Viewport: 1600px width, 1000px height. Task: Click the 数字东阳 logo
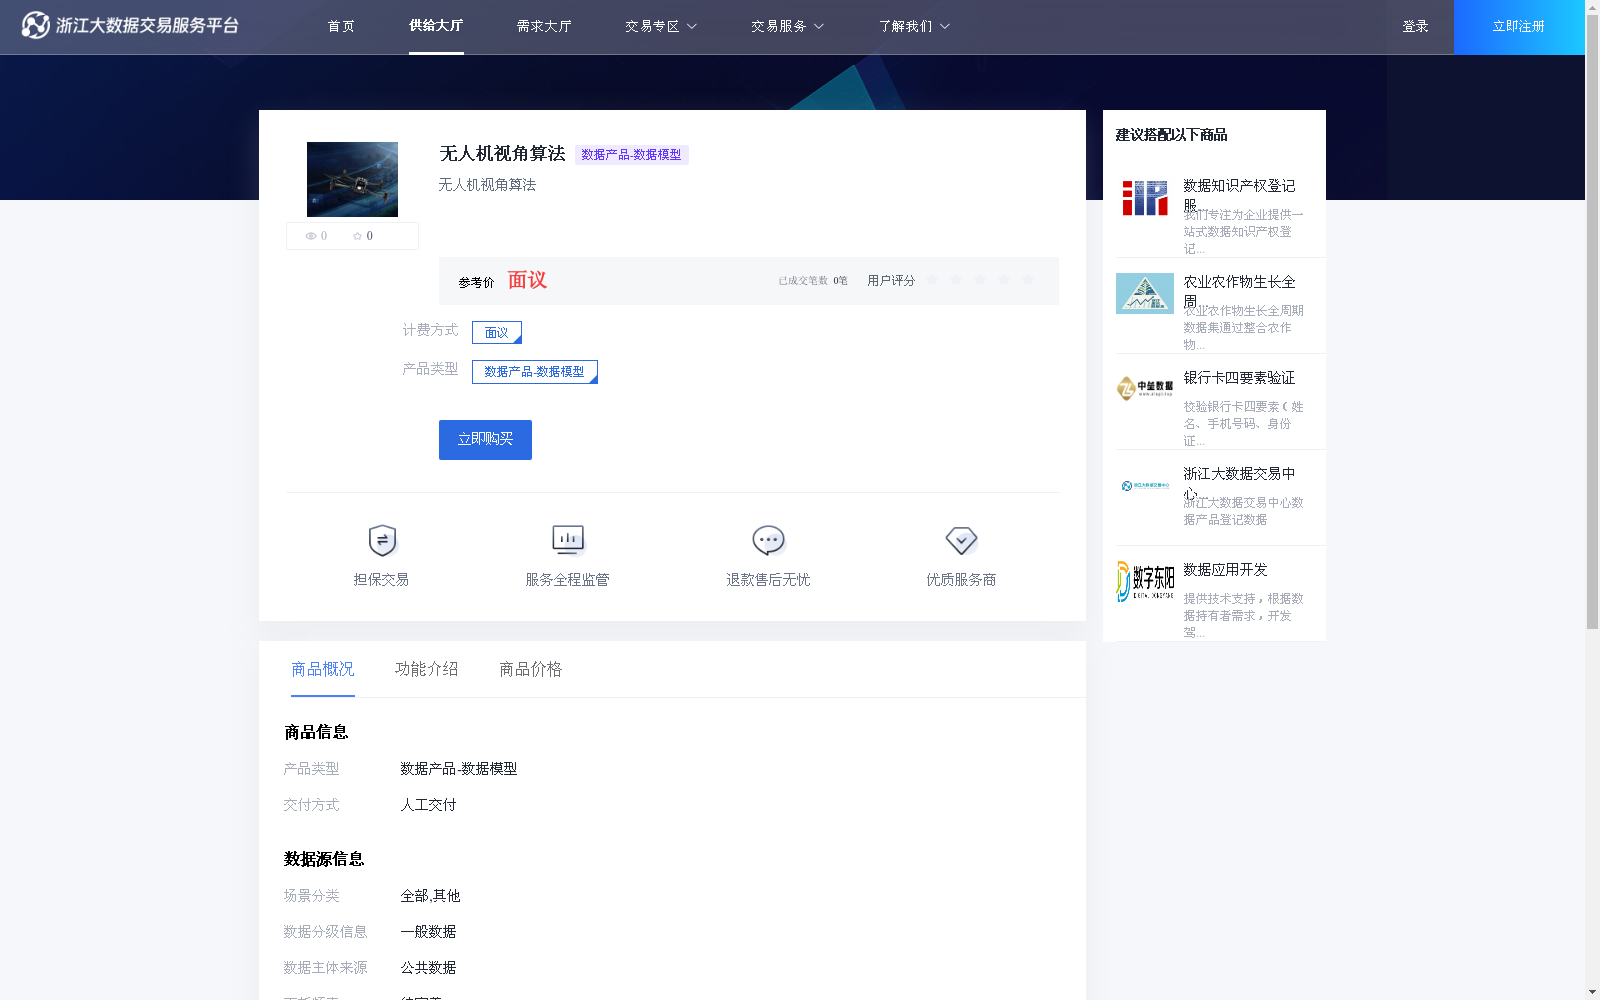point(1145,581)
